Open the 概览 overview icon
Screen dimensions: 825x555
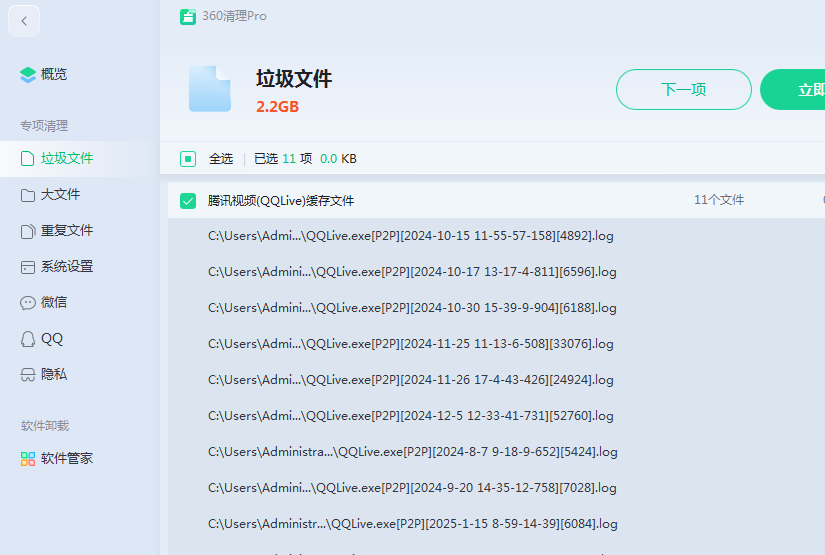28,74
